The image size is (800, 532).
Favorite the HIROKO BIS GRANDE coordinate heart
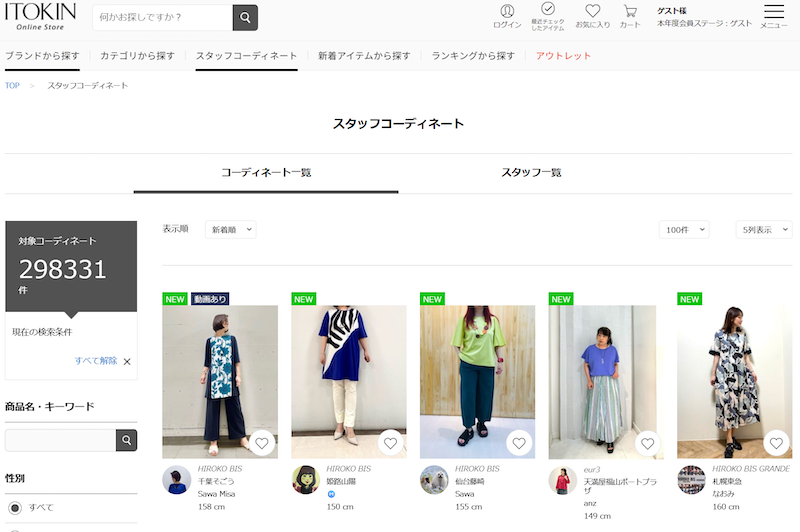[776, 443]
